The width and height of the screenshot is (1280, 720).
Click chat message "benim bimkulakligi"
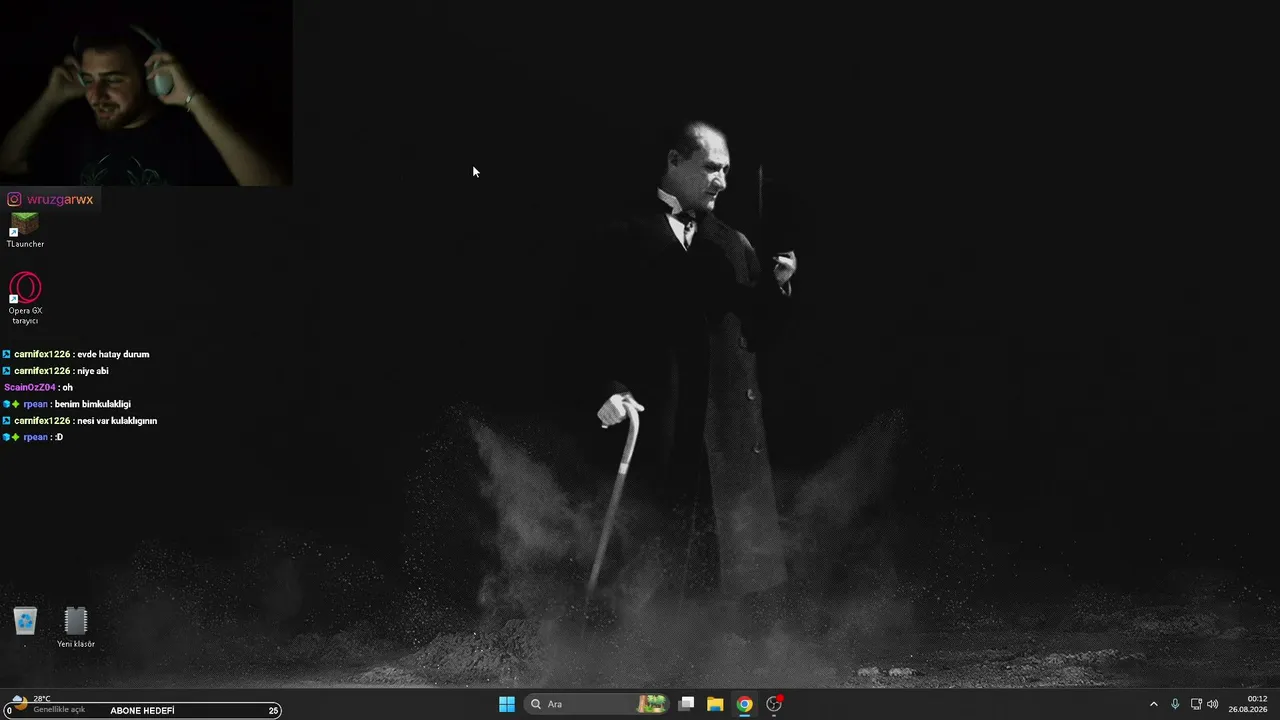[x=92, y=404]
